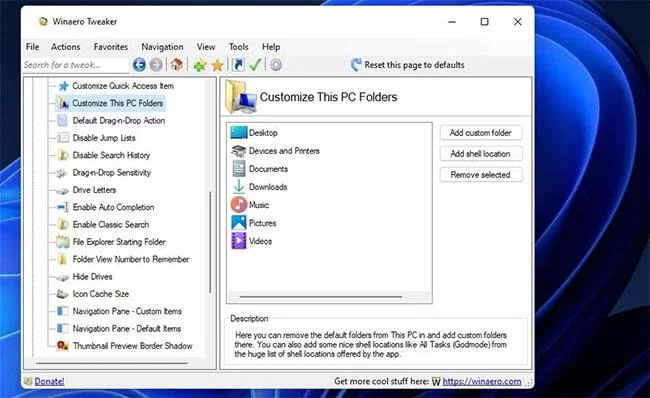Click the Donate coin icon
Image resolution: width=650 pixels, height=398 pixels.
pos(28,381)
